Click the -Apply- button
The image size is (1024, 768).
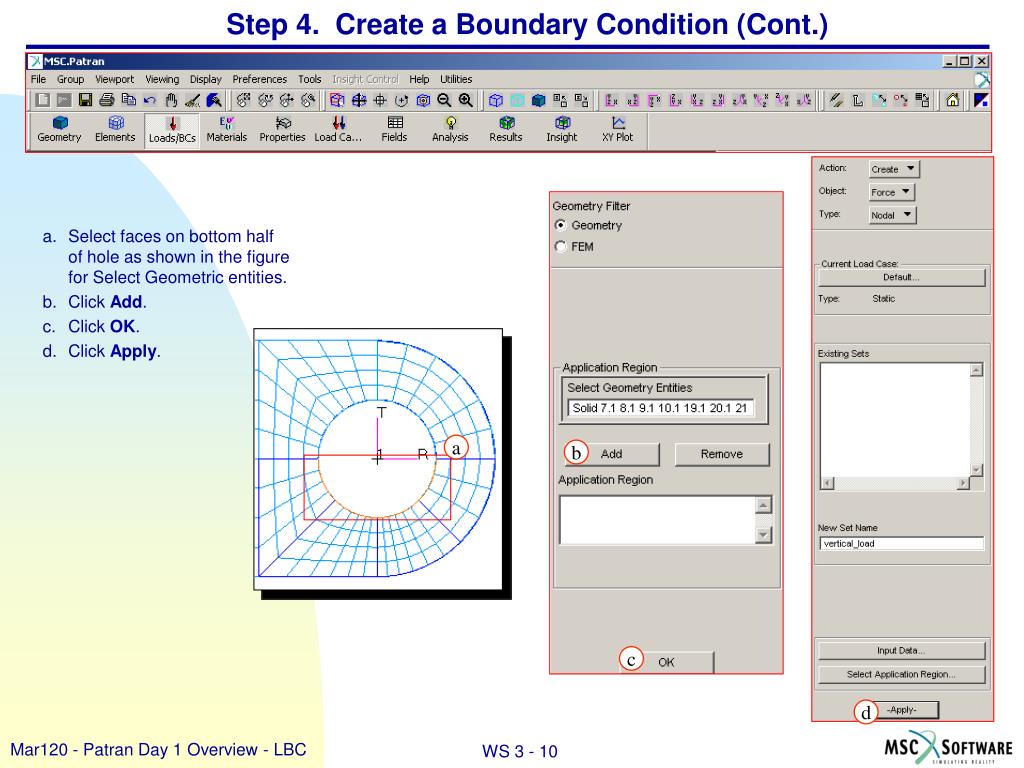tap(902, 710)
